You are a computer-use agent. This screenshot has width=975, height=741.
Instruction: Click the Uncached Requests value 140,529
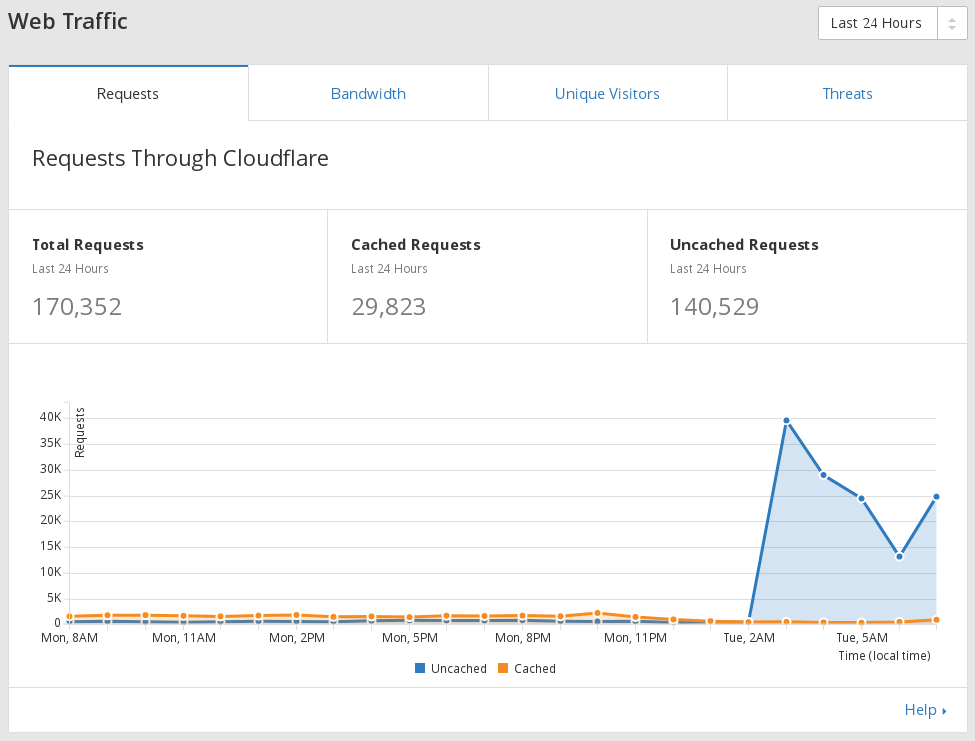714,306
